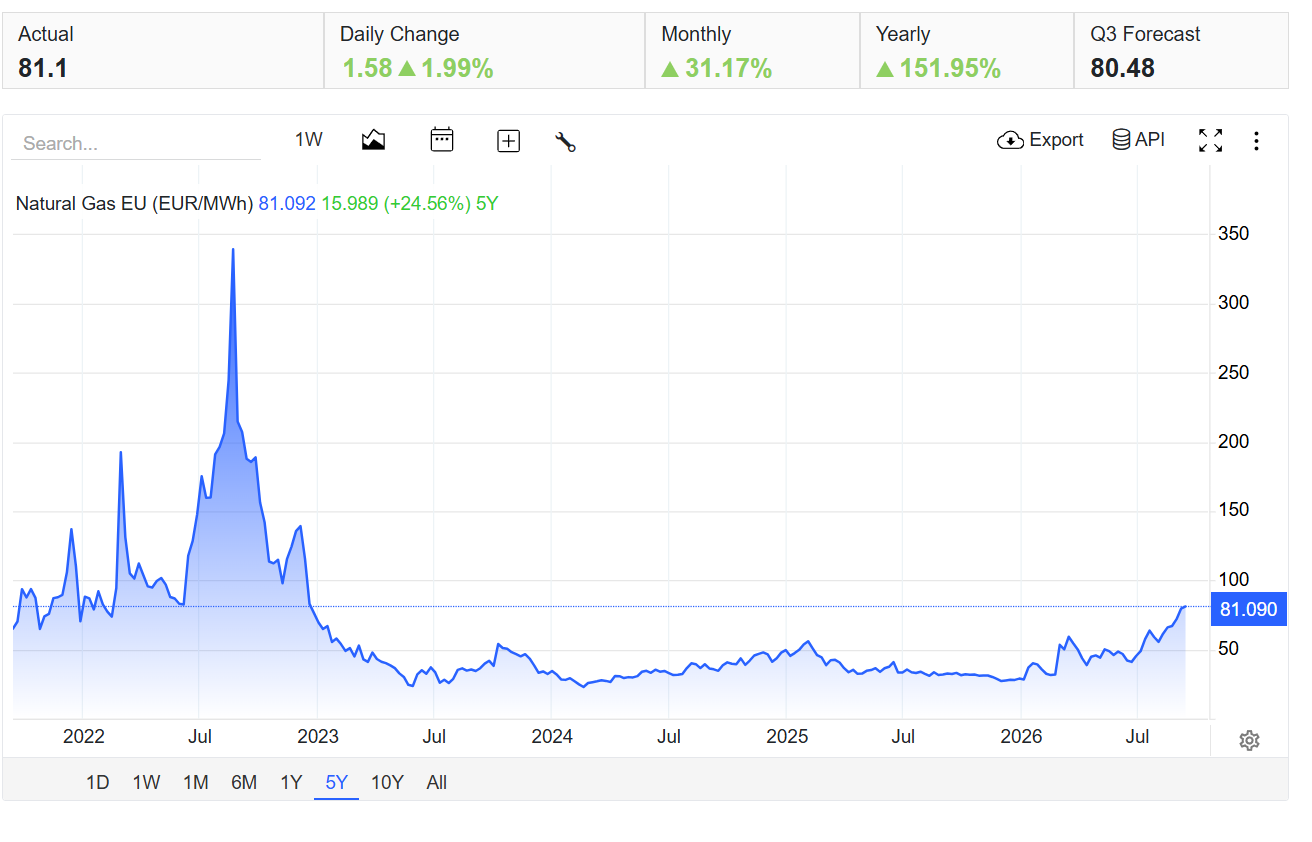This screenshot has height=842, width=1312.
Task: Switch to the 10Y time range
Action: coord(387,783)
